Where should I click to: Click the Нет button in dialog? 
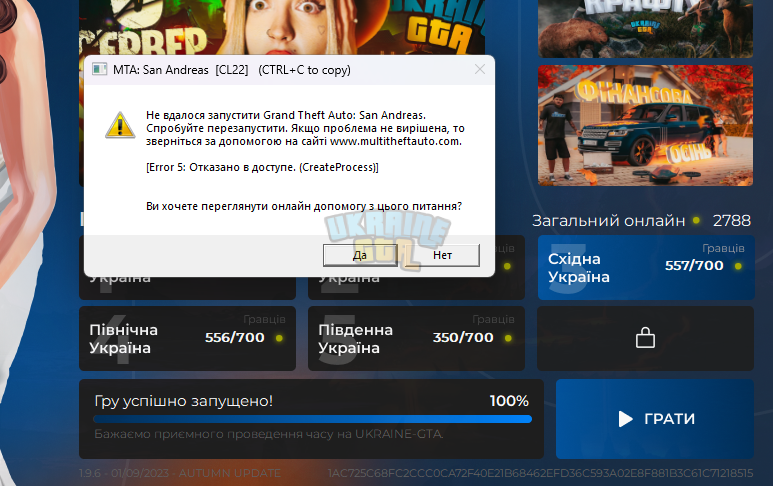[442, 255]
